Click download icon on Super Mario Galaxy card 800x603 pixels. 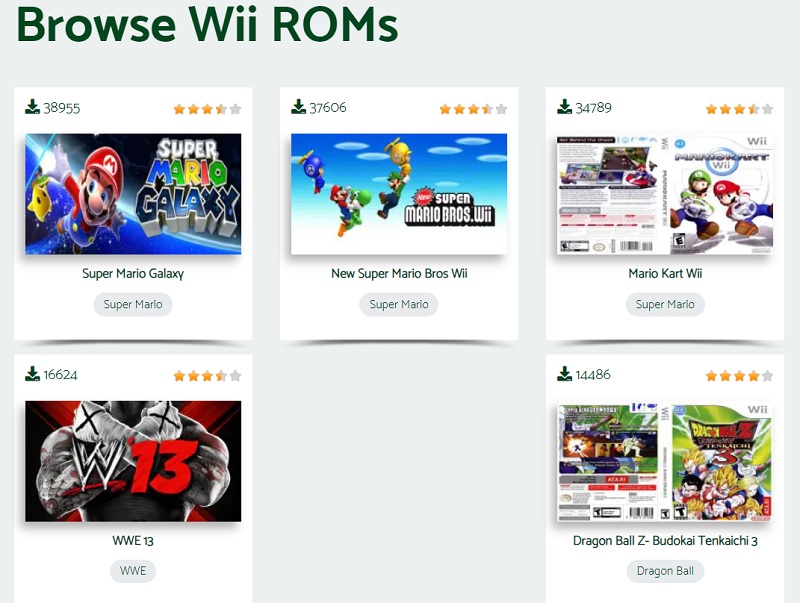click(32, 107)
